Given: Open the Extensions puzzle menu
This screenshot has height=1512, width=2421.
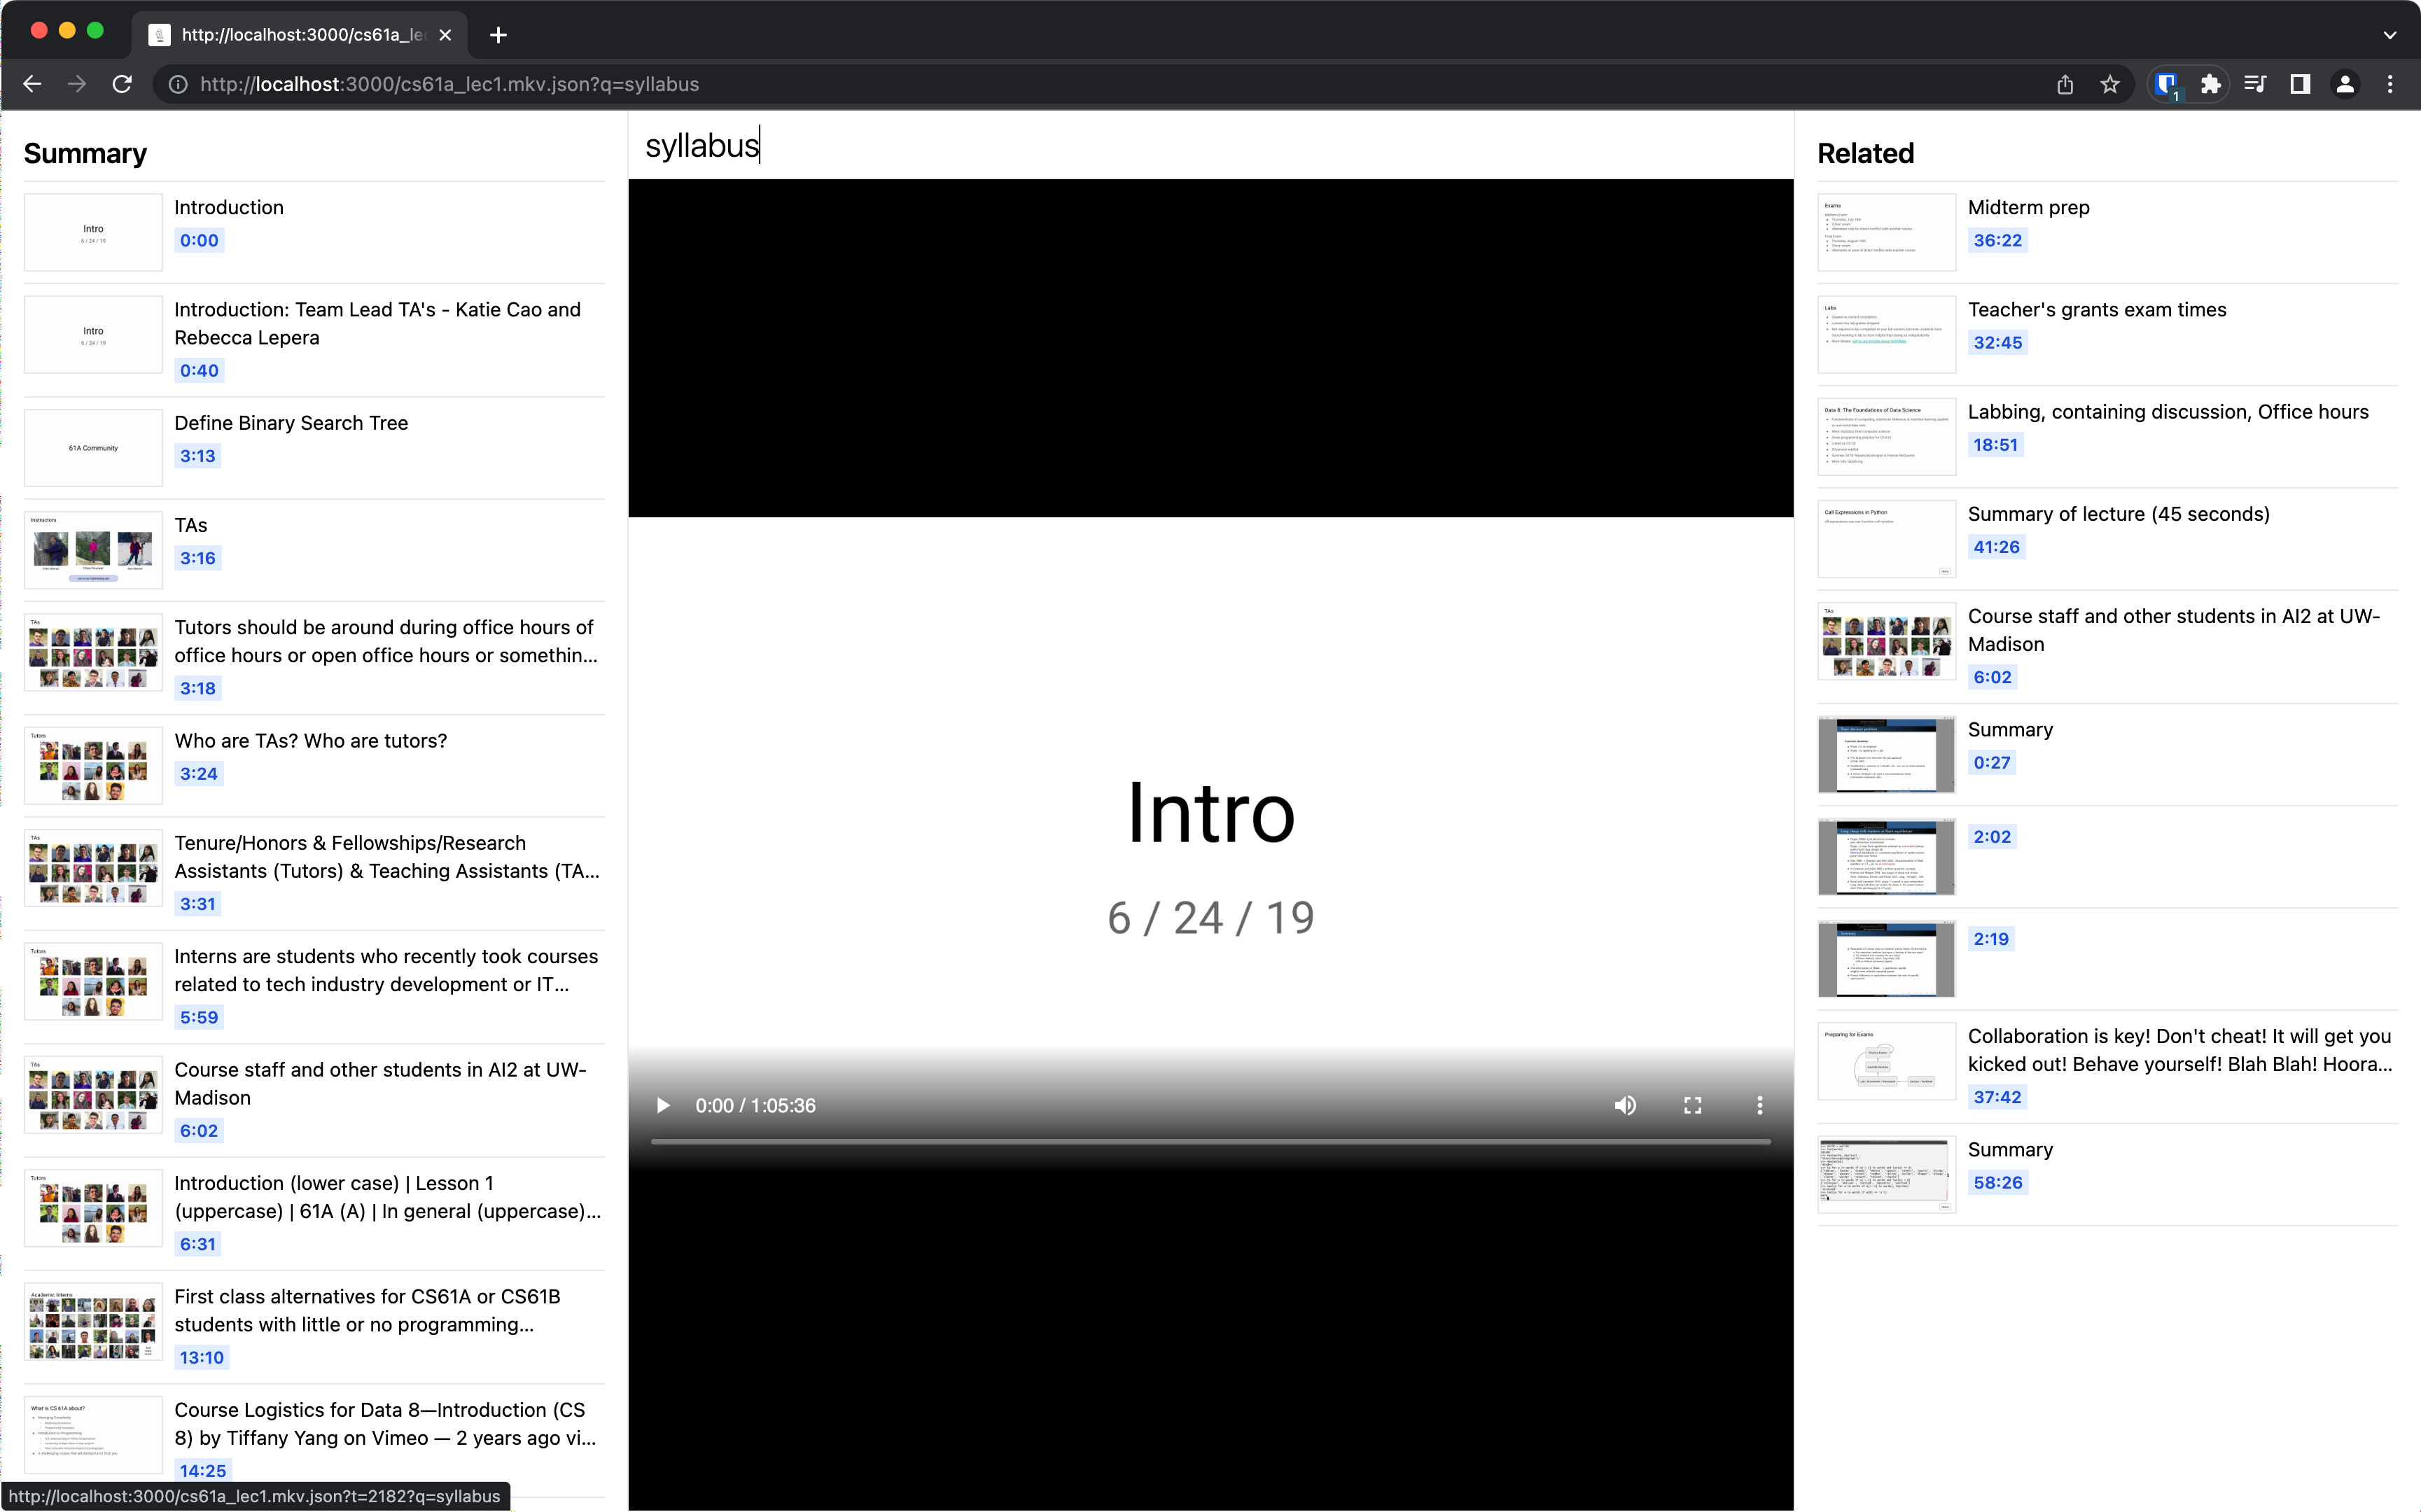Looking at the screenshot, I should [2211, 84].
